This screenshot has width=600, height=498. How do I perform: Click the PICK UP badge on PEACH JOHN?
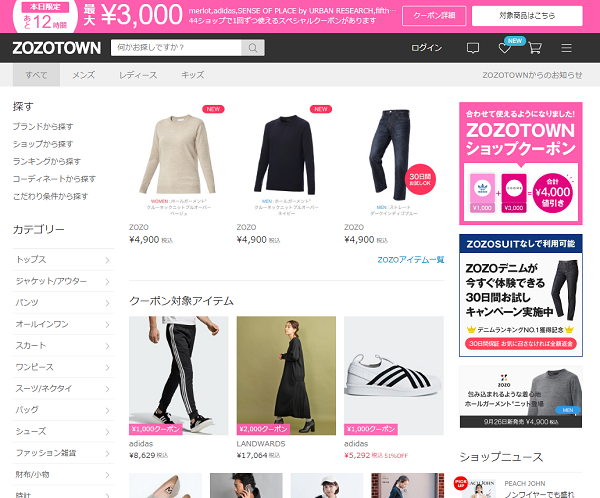click(461, 483)
